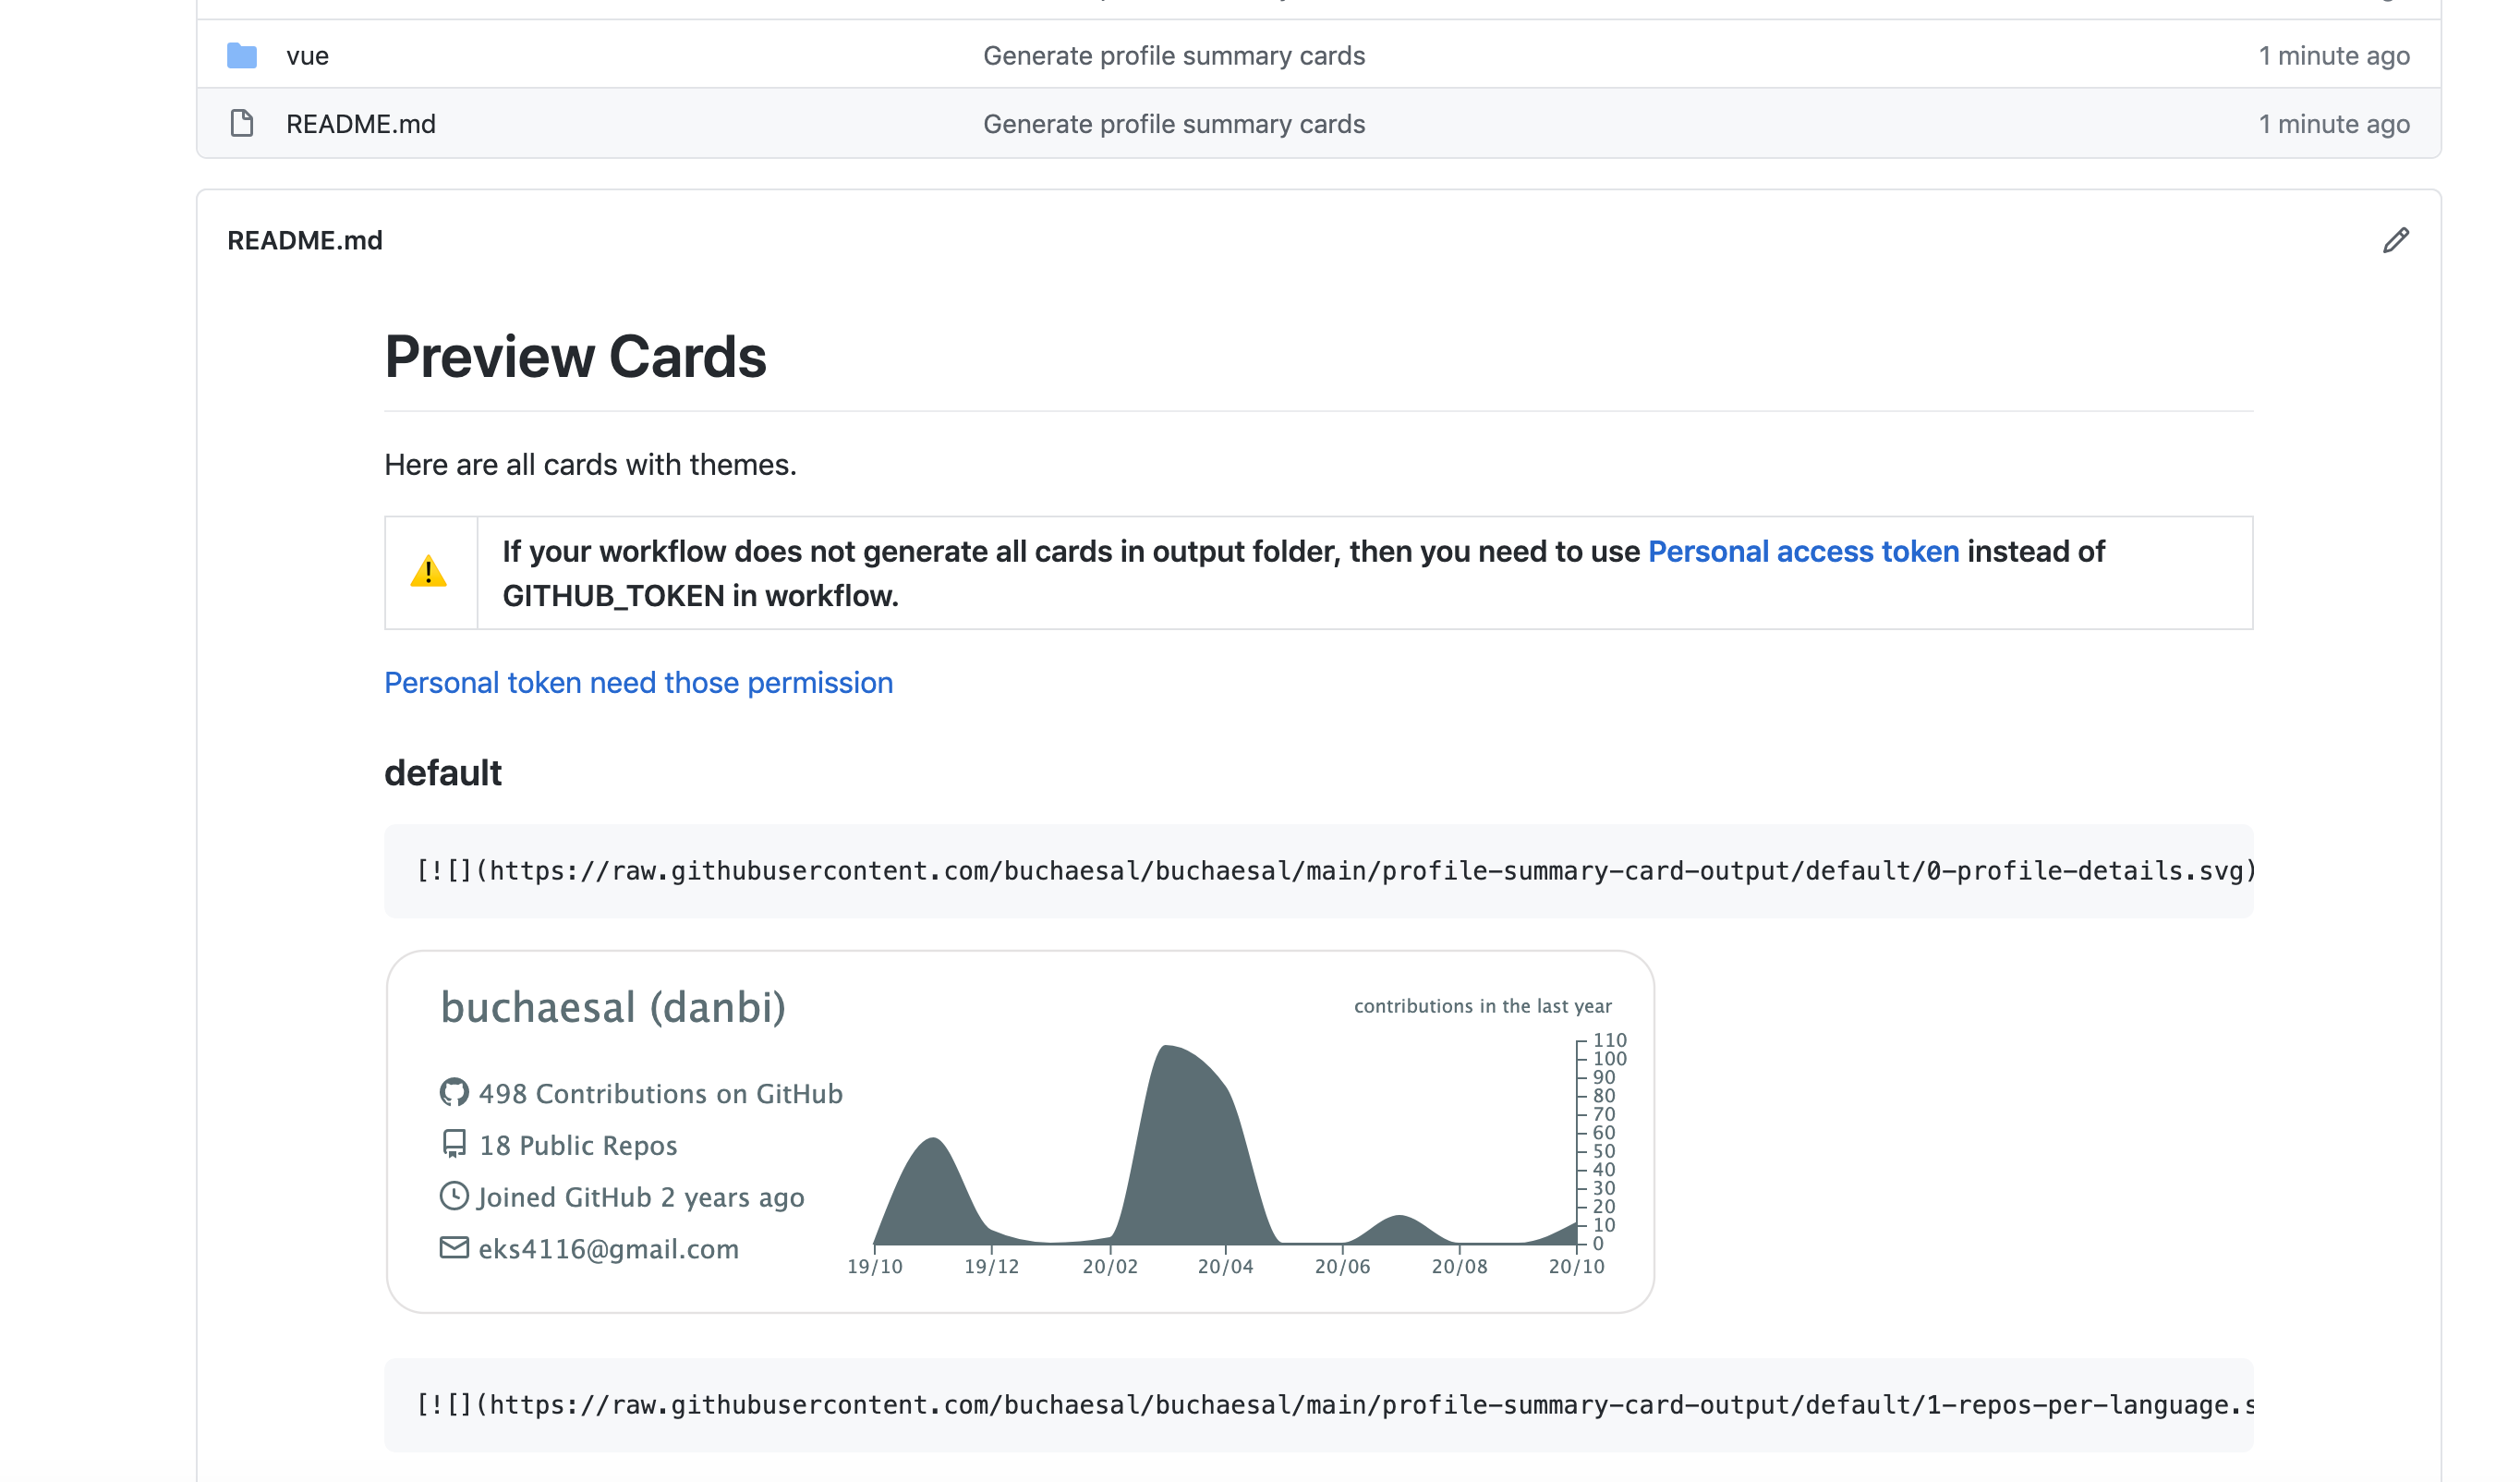Click the envelope icon beside the email

click(454, 1248)
